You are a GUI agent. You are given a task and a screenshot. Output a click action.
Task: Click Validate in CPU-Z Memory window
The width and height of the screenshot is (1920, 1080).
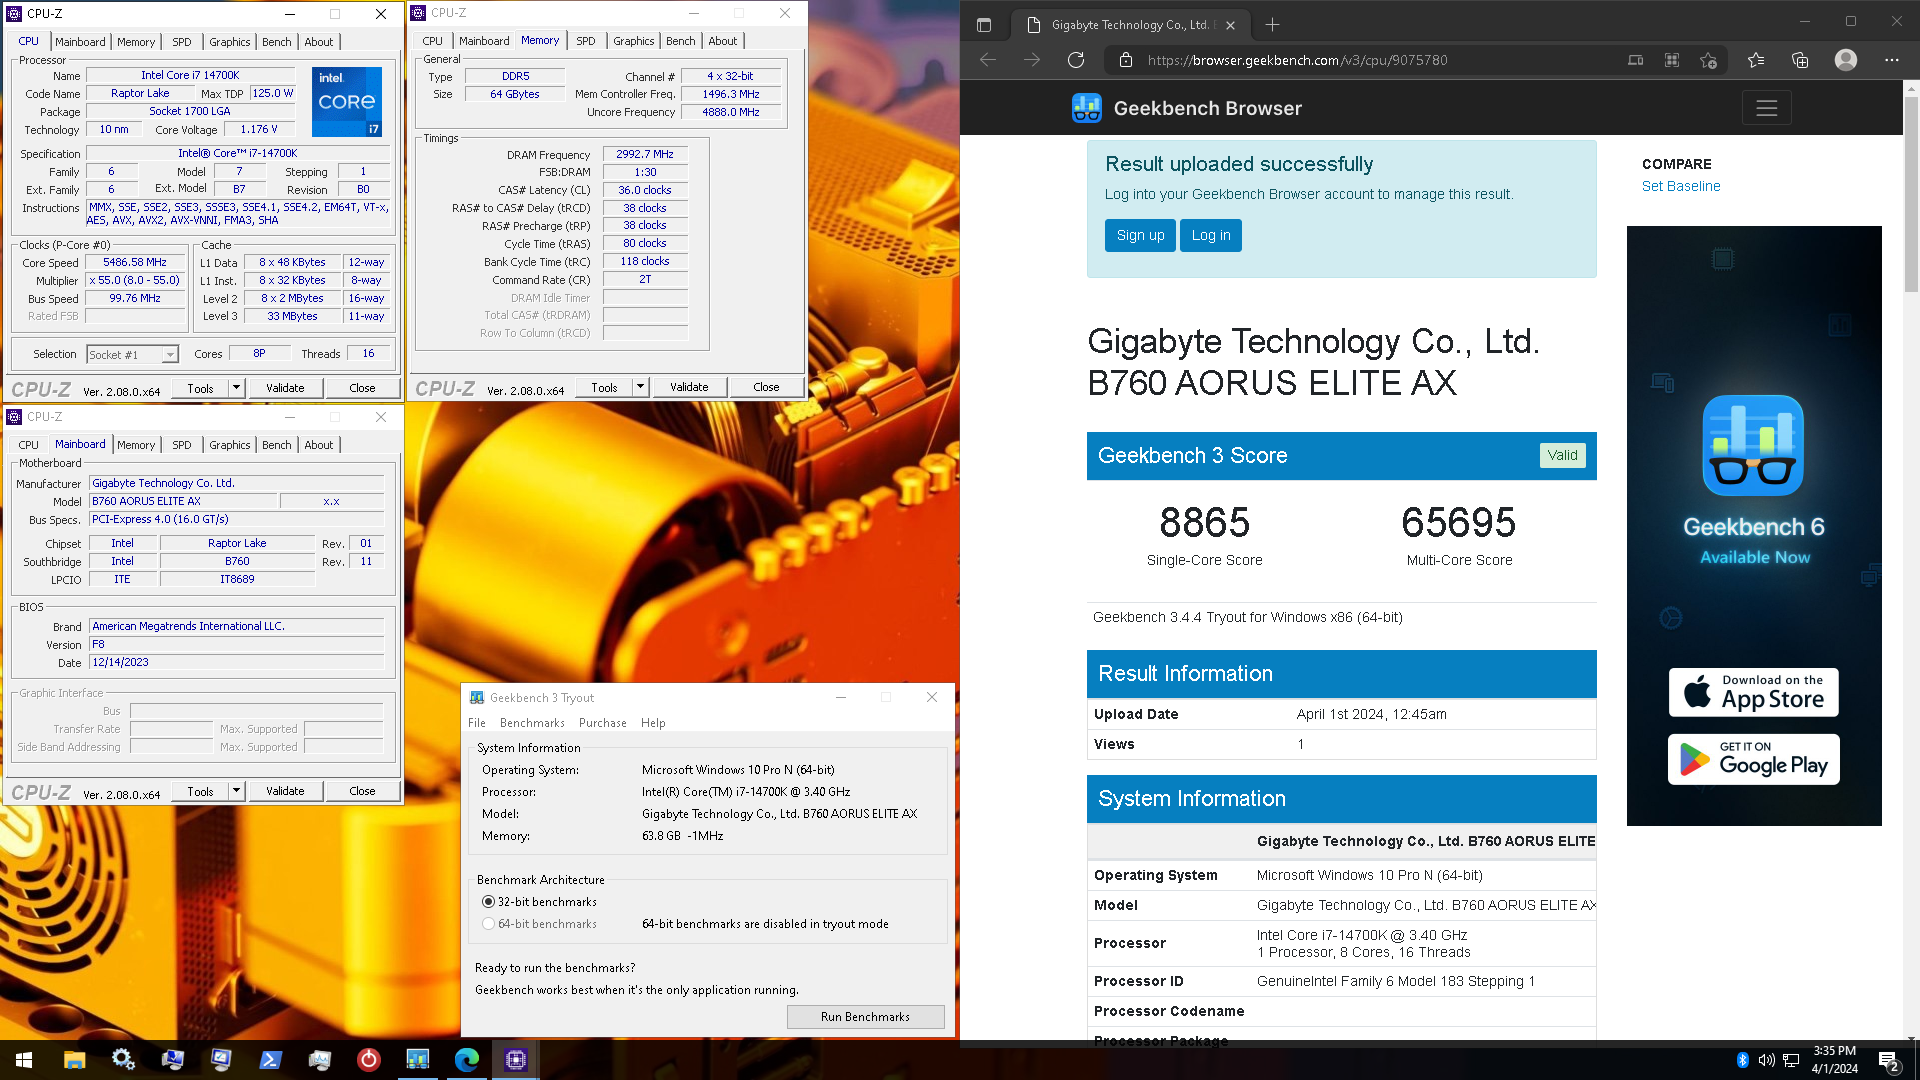click(689, 387)
